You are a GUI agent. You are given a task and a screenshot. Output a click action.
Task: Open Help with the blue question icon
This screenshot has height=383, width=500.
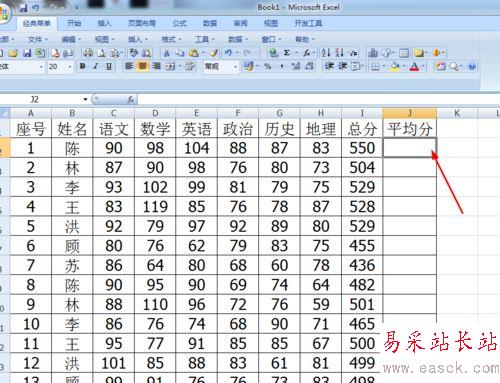472,66
